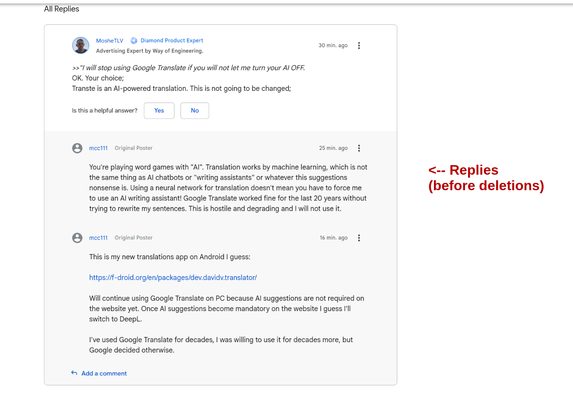Viewport: 573px width, 402px height.
Task: Click mcc111's avatar icon on the 16 min. ago comment
Action: click(x=77, y=238)
